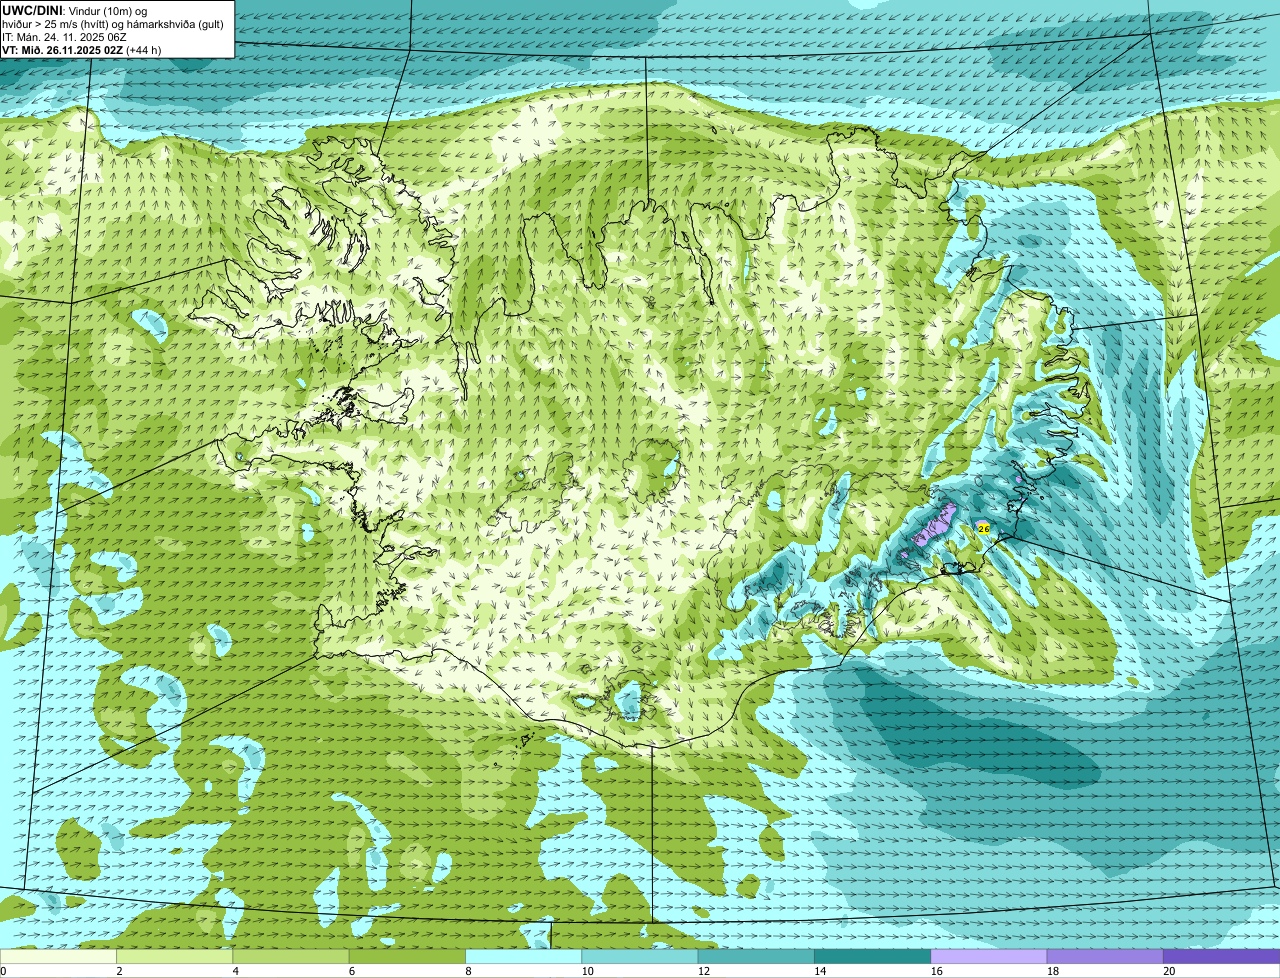This screenshot has height=978, width=1280.
Task: Select the title line 'UWC/DINI: Vindur (10m) og'
Action: [x=75, y=10]
